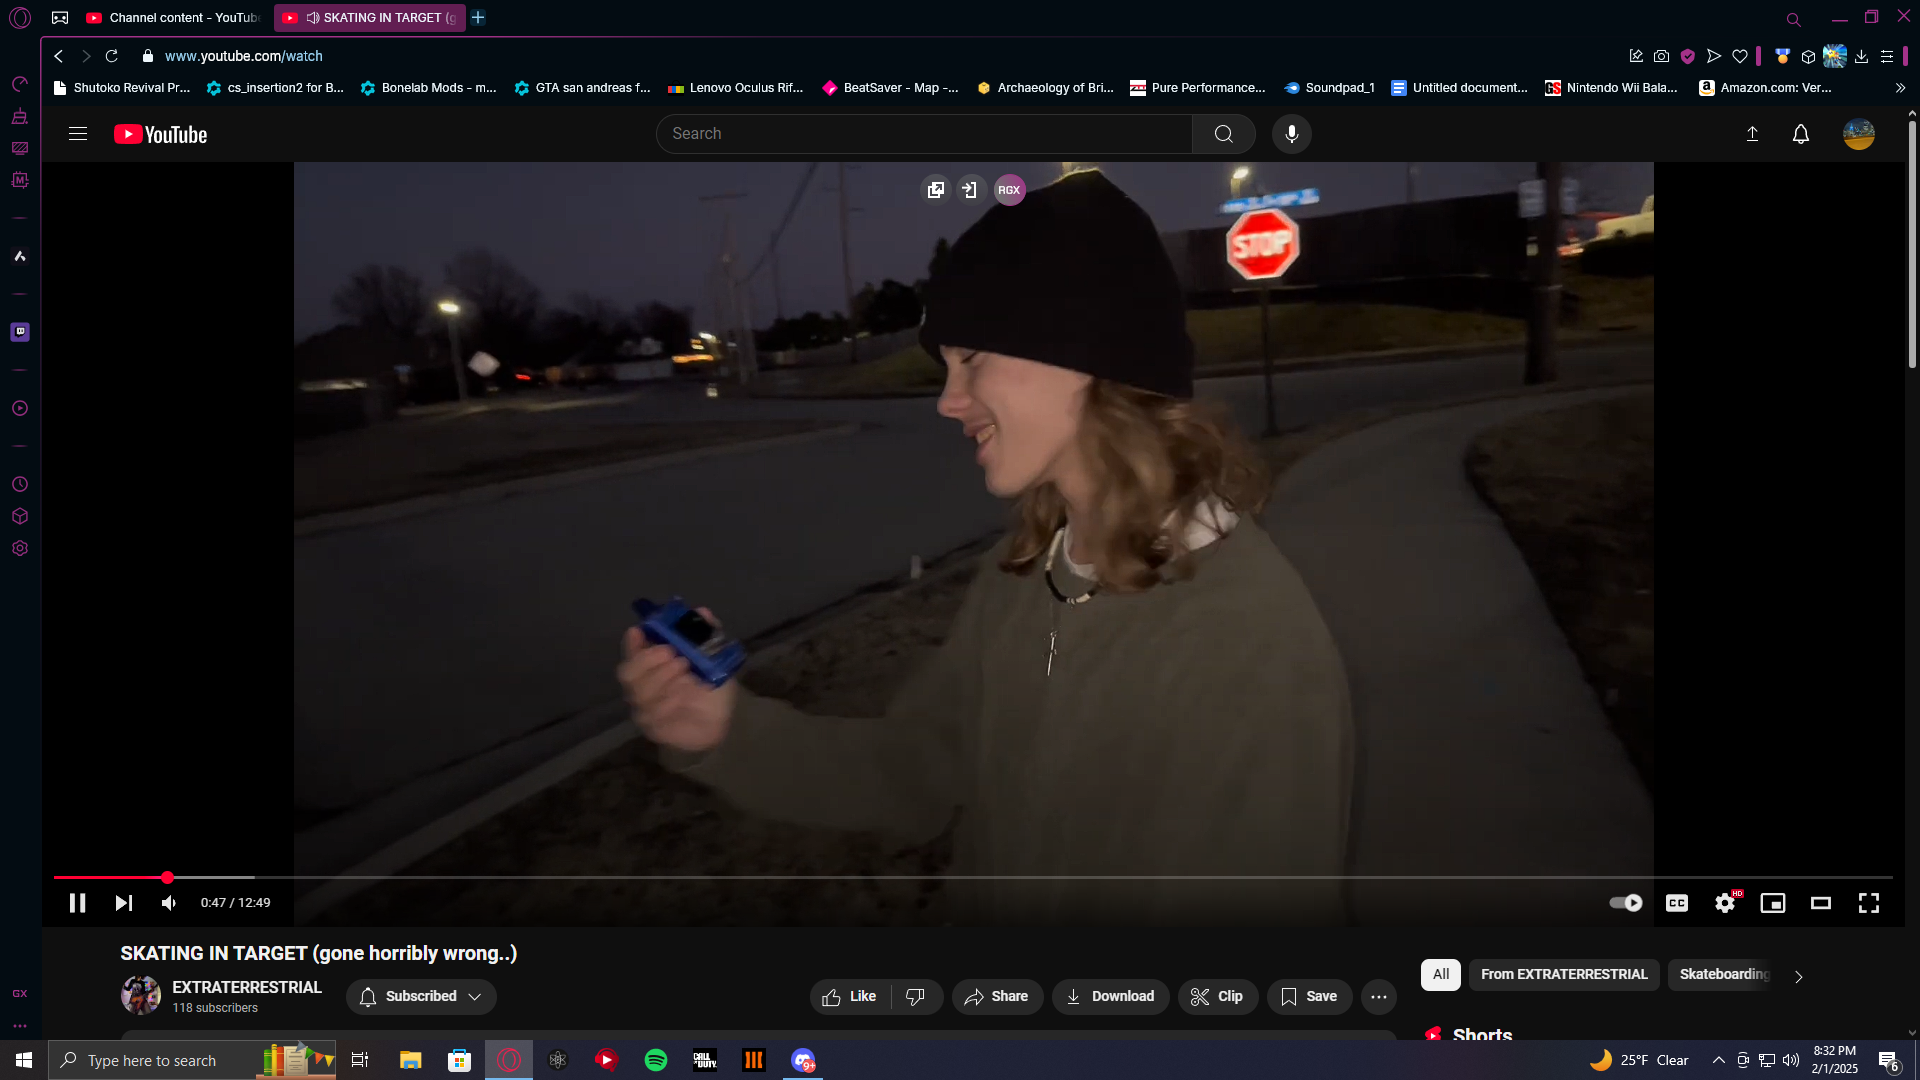Open more actions ellipsis menu
The height and width of the screenshot is (1080, 1920).
tap(1378, 996)
